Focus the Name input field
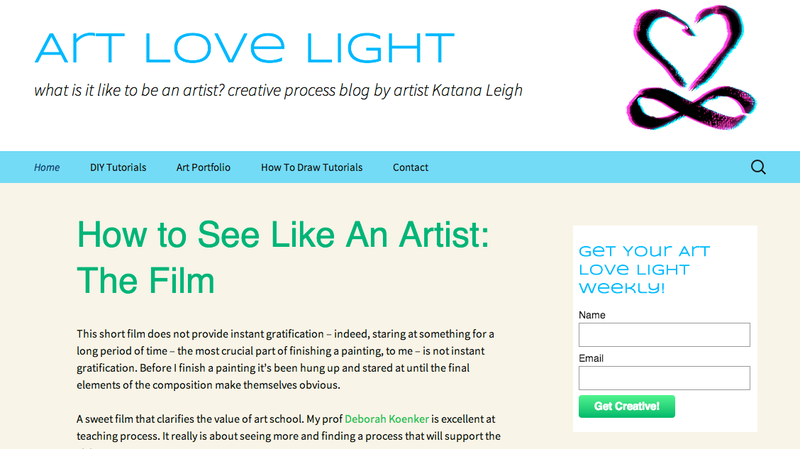This screenshot has width=800, height=449. 664,335
